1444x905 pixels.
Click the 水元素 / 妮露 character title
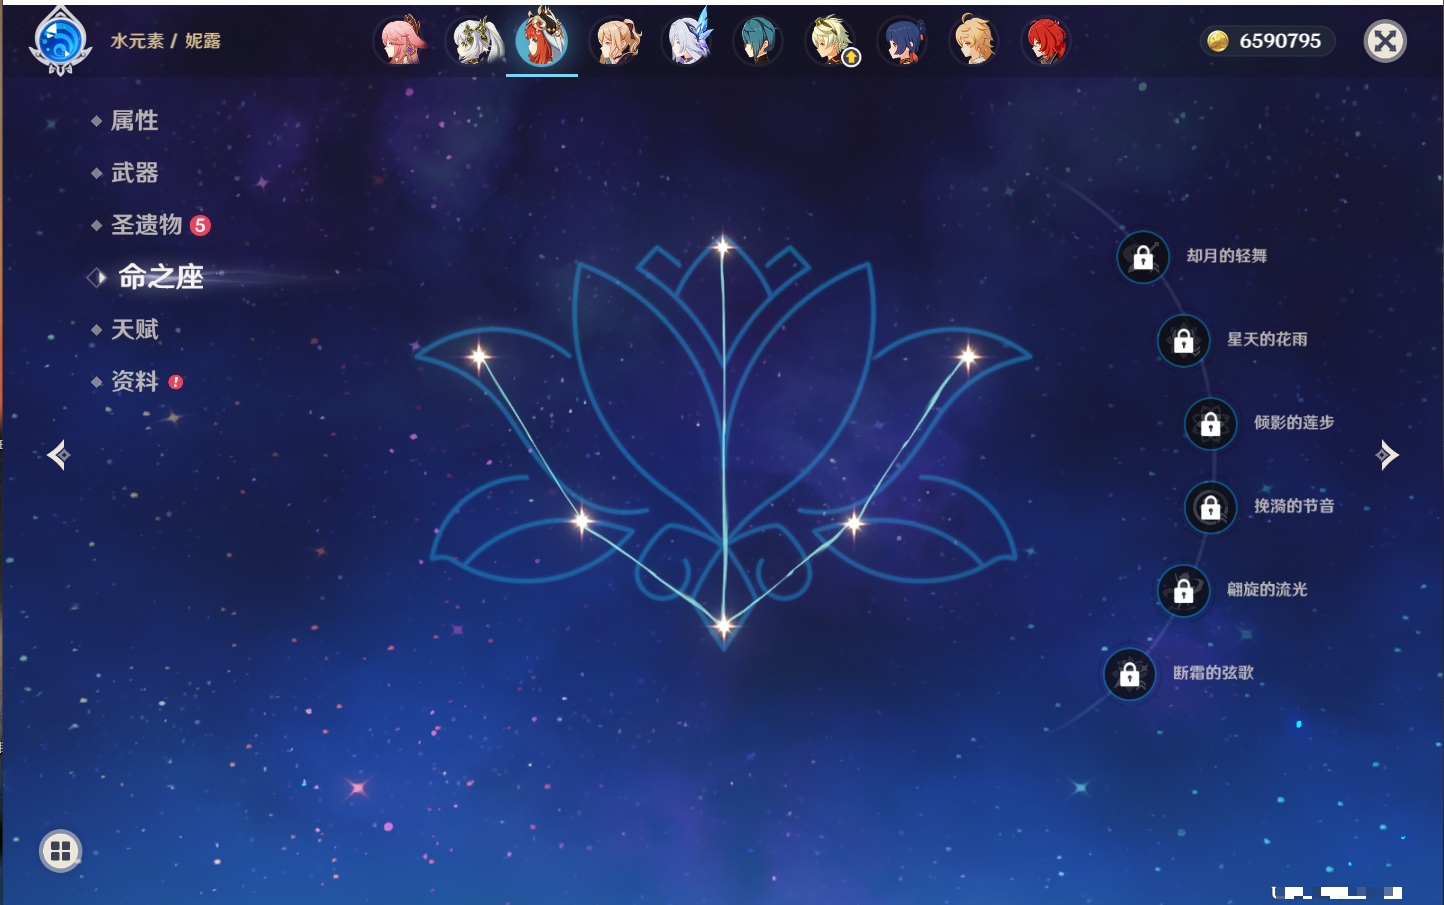point(166,41)
